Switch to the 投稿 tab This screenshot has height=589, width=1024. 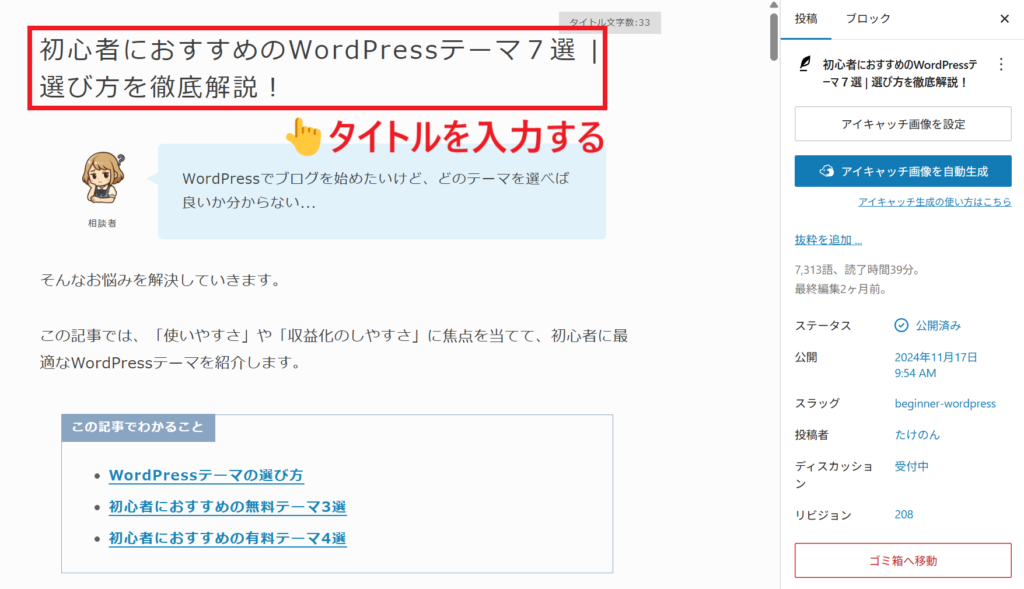tap(806, 19)
